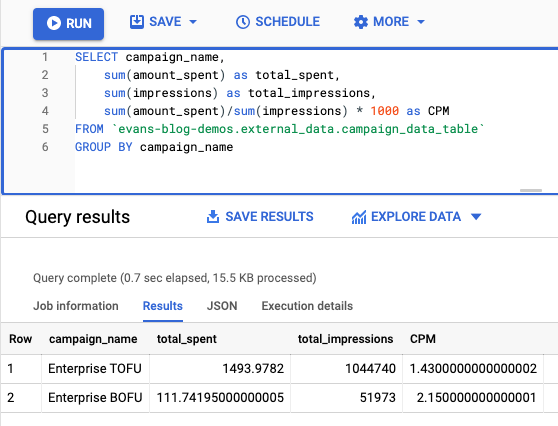
Task: Click the table name evans-blog-demos.external_data.campaign_data_table
Action: click(298, 129)
